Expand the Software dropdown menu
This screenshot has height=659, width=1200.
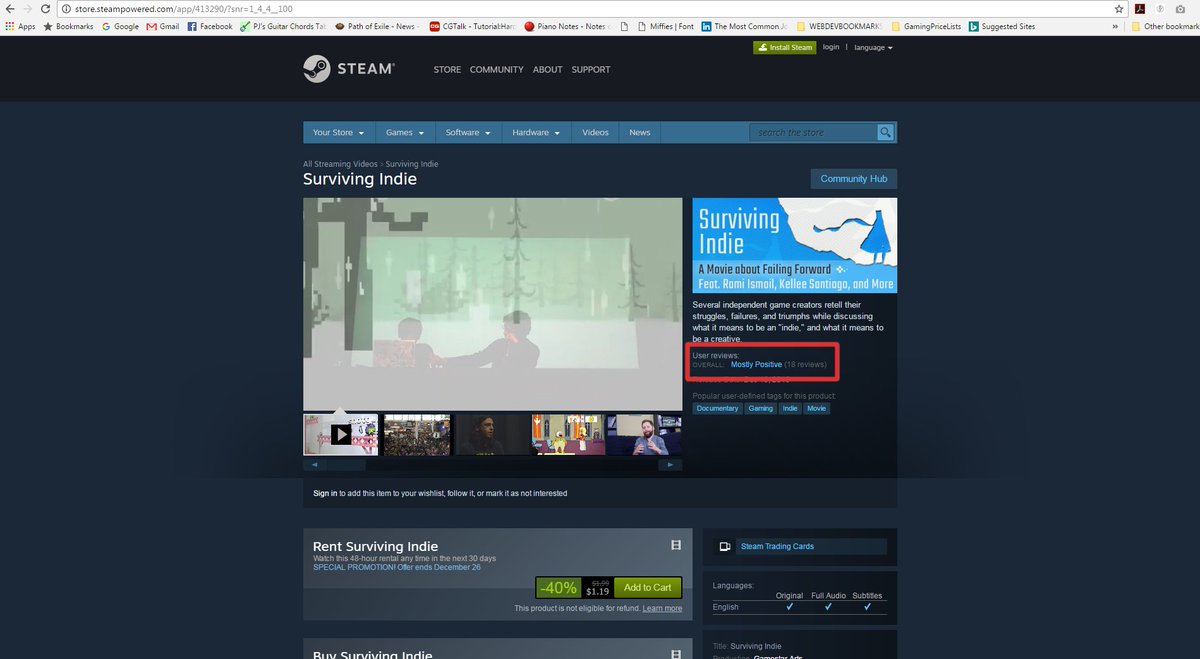pyautogui.click(x=468, y=132)
